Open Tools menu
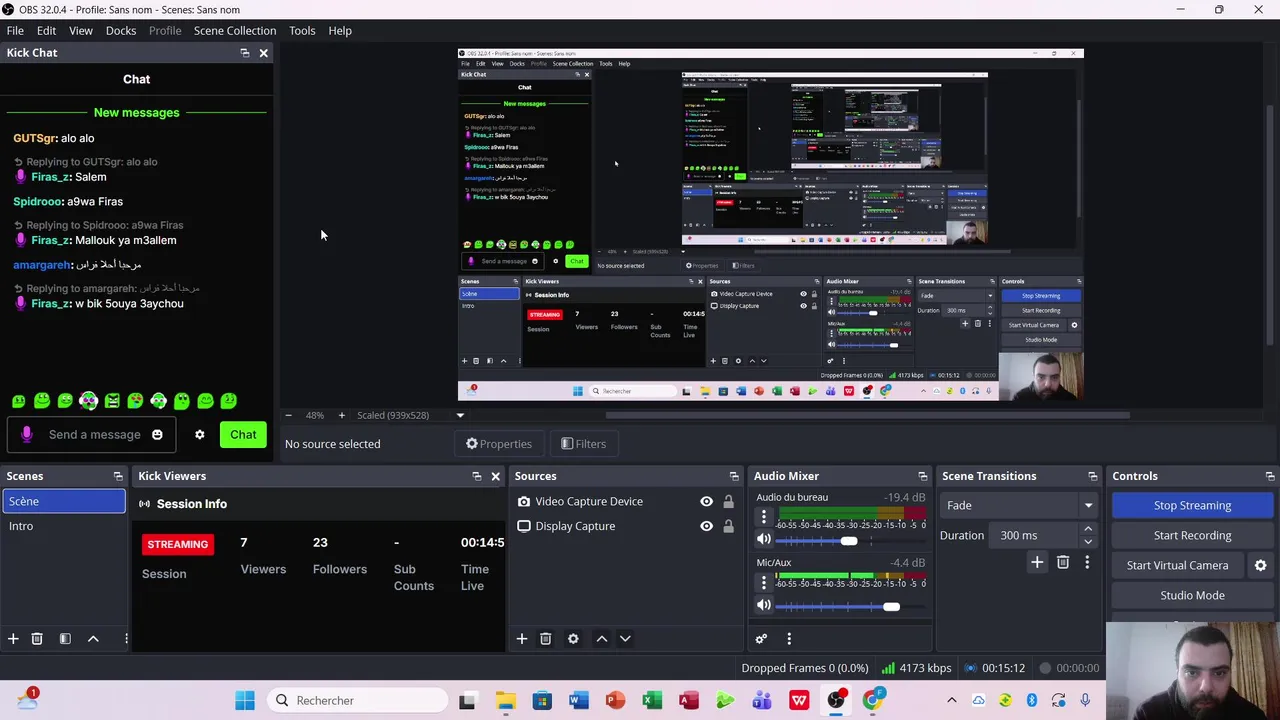 pos(302,30)
